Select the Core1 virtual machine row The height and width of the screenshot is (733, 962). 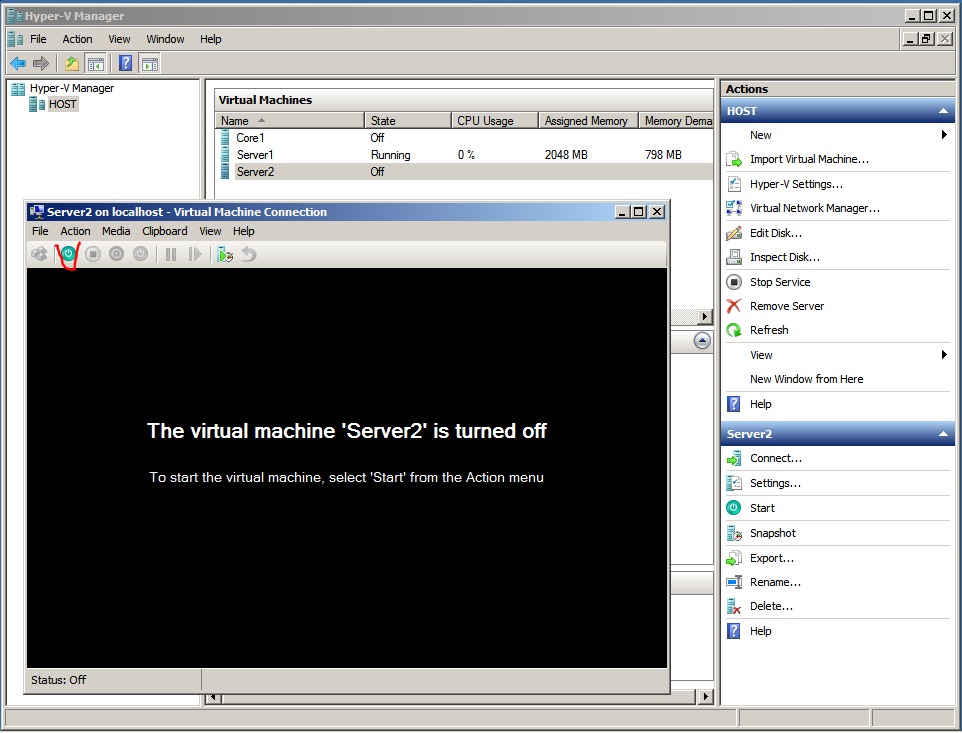tap(464, 138)
